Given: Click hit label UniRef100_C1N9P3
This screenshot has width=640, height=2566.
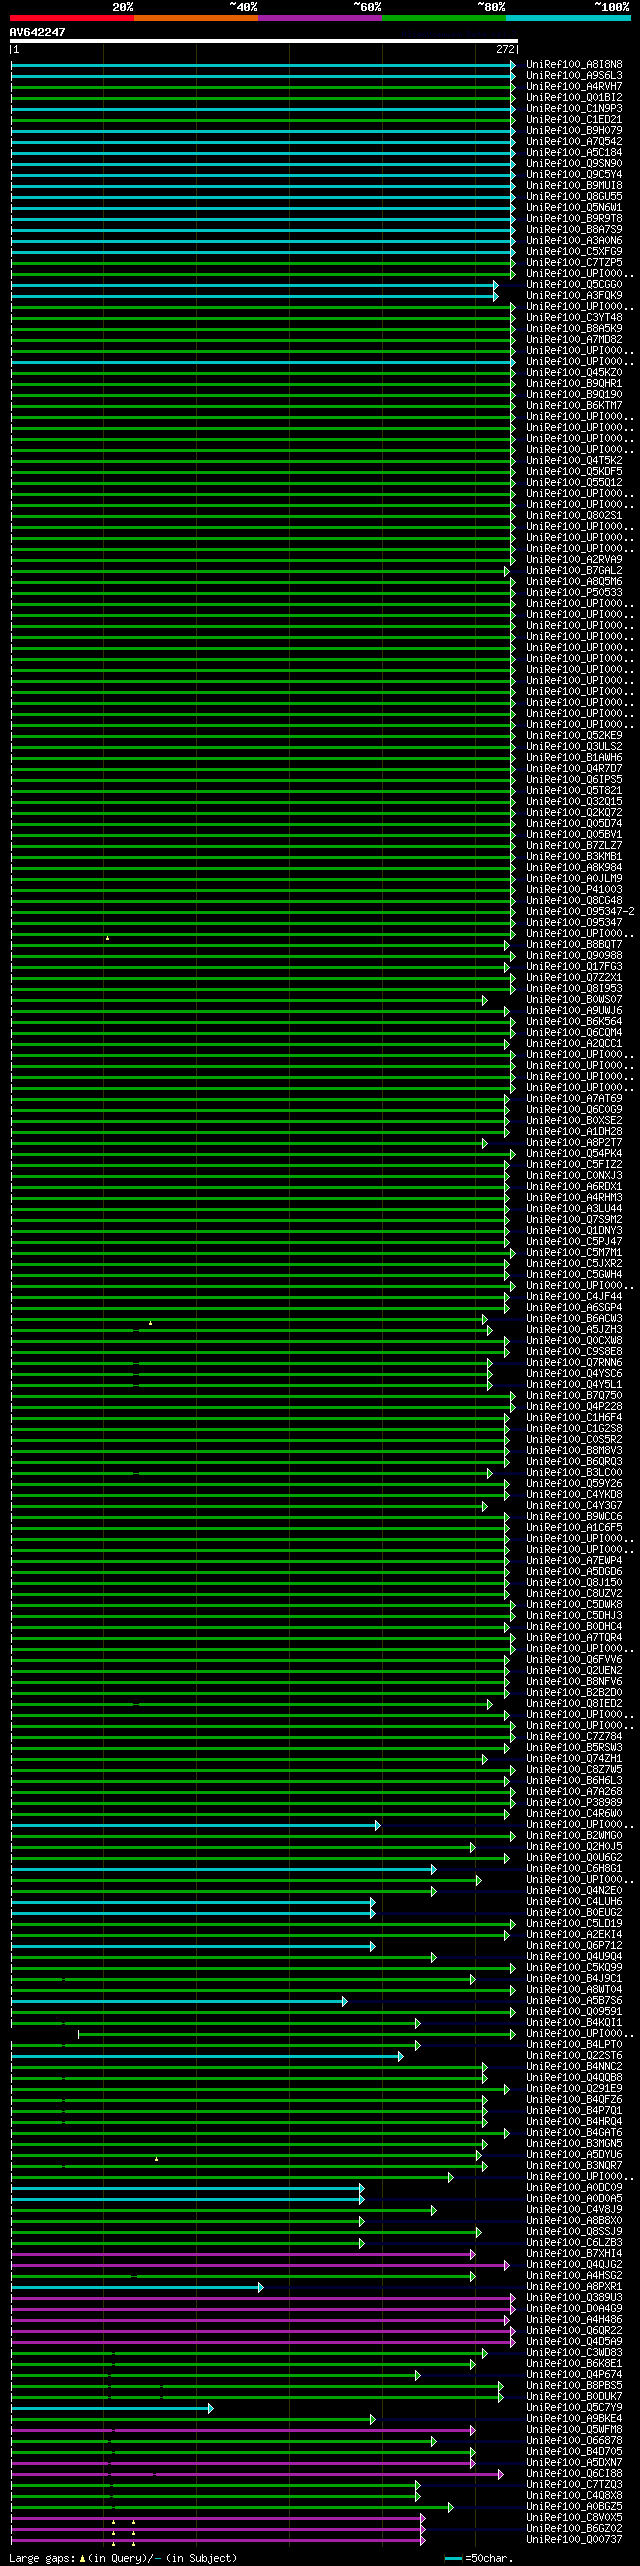Looking at the screenshot, I should pyautogui.click(x=574, y=109).
